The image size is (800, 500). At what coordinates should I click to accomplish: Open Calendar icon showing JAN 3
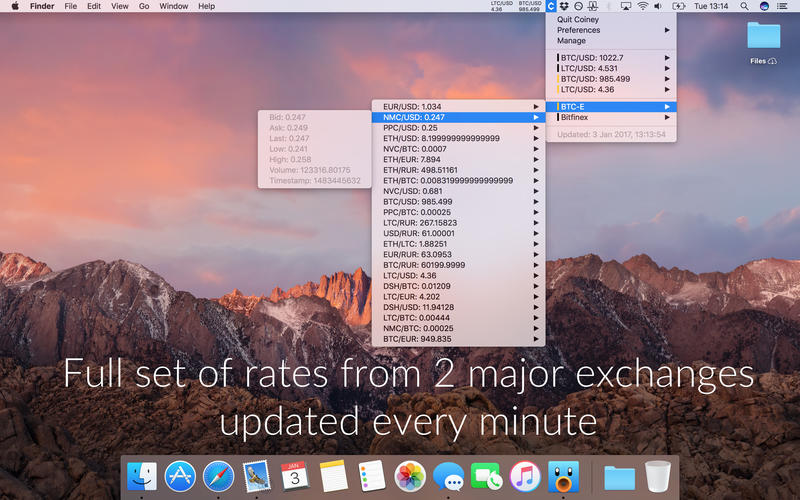(295, 476)
